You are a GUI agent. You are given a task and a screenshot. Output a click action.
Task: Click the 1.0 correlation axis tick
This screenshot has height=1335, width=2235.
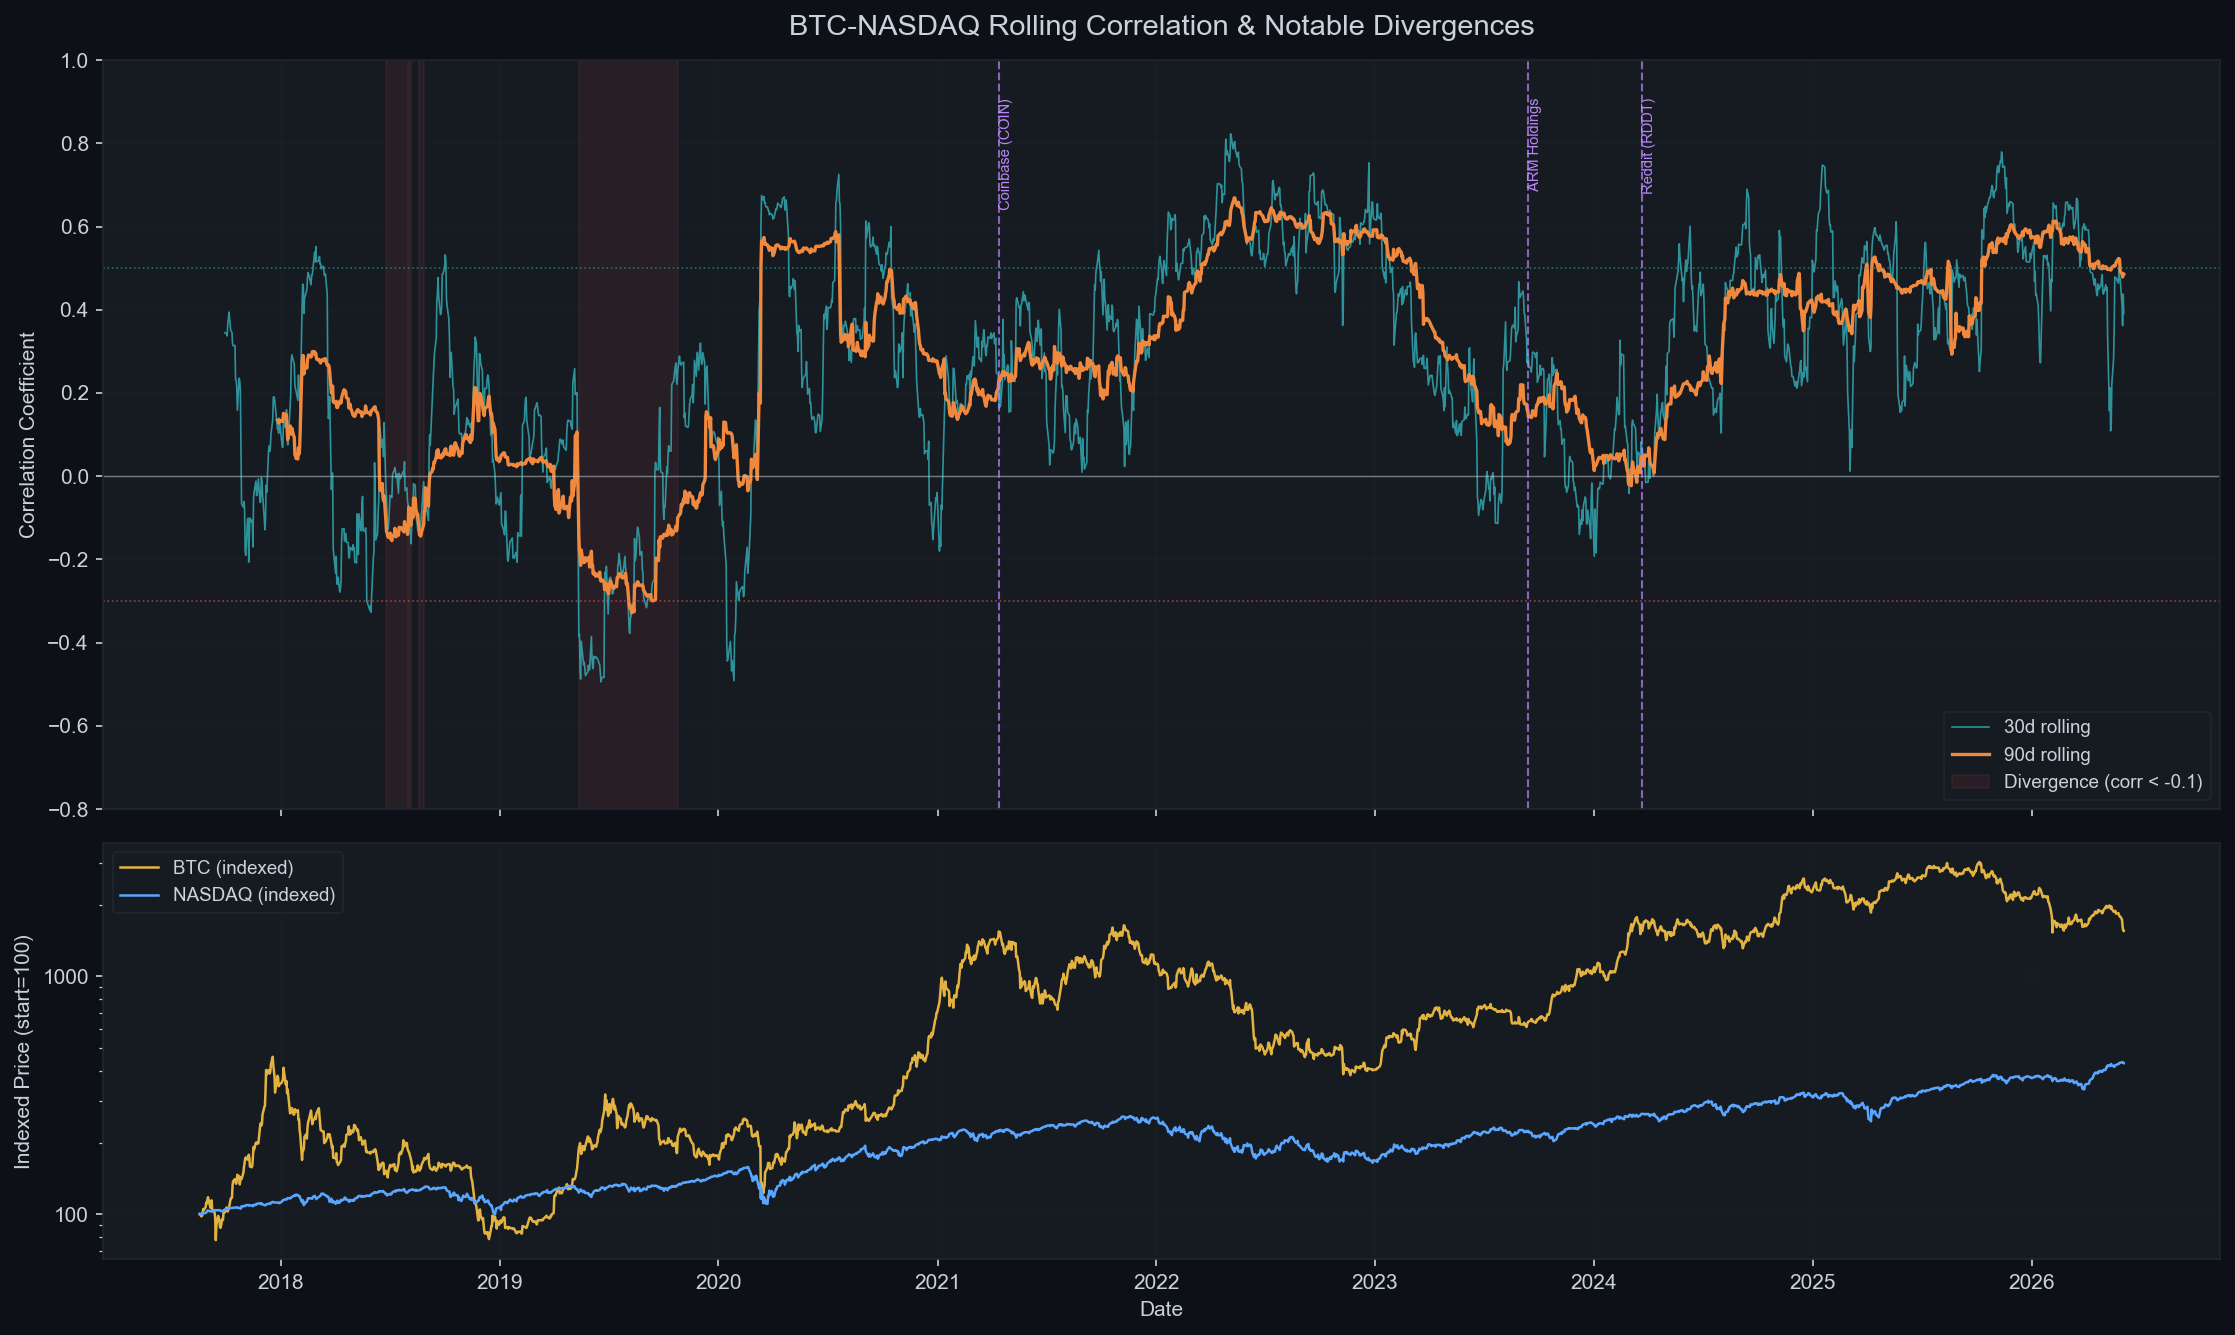pos(75,61)
